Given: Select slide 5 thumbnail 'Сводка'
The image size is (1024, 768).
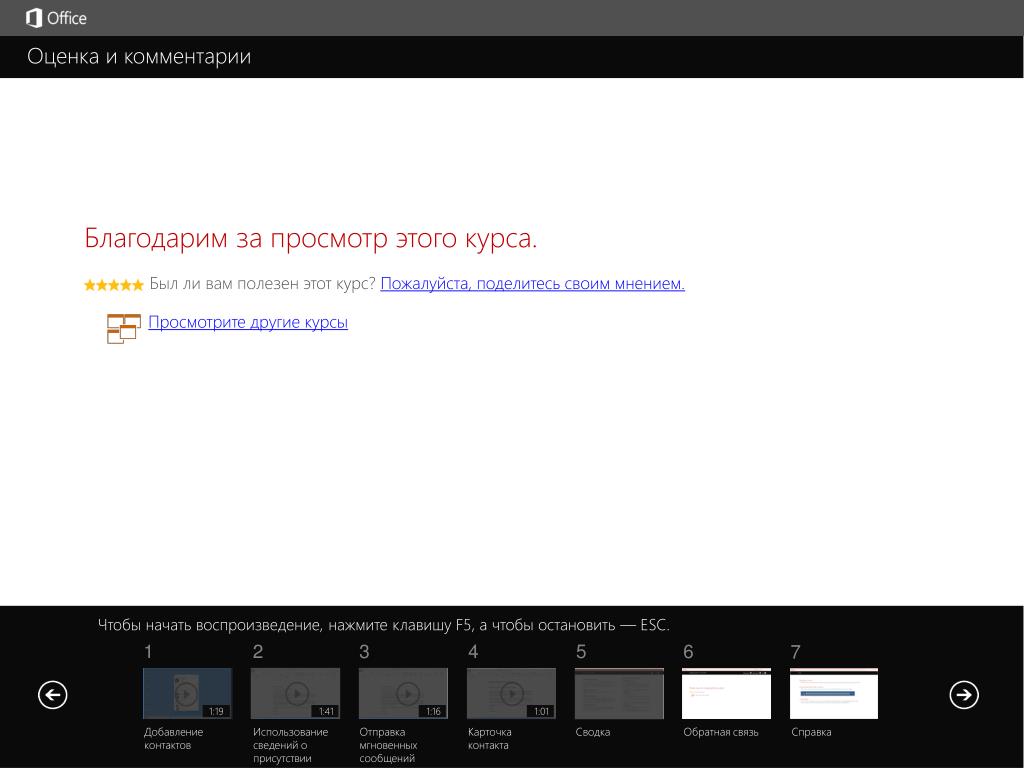Looking at the screenshot, I should pos(619,693).
